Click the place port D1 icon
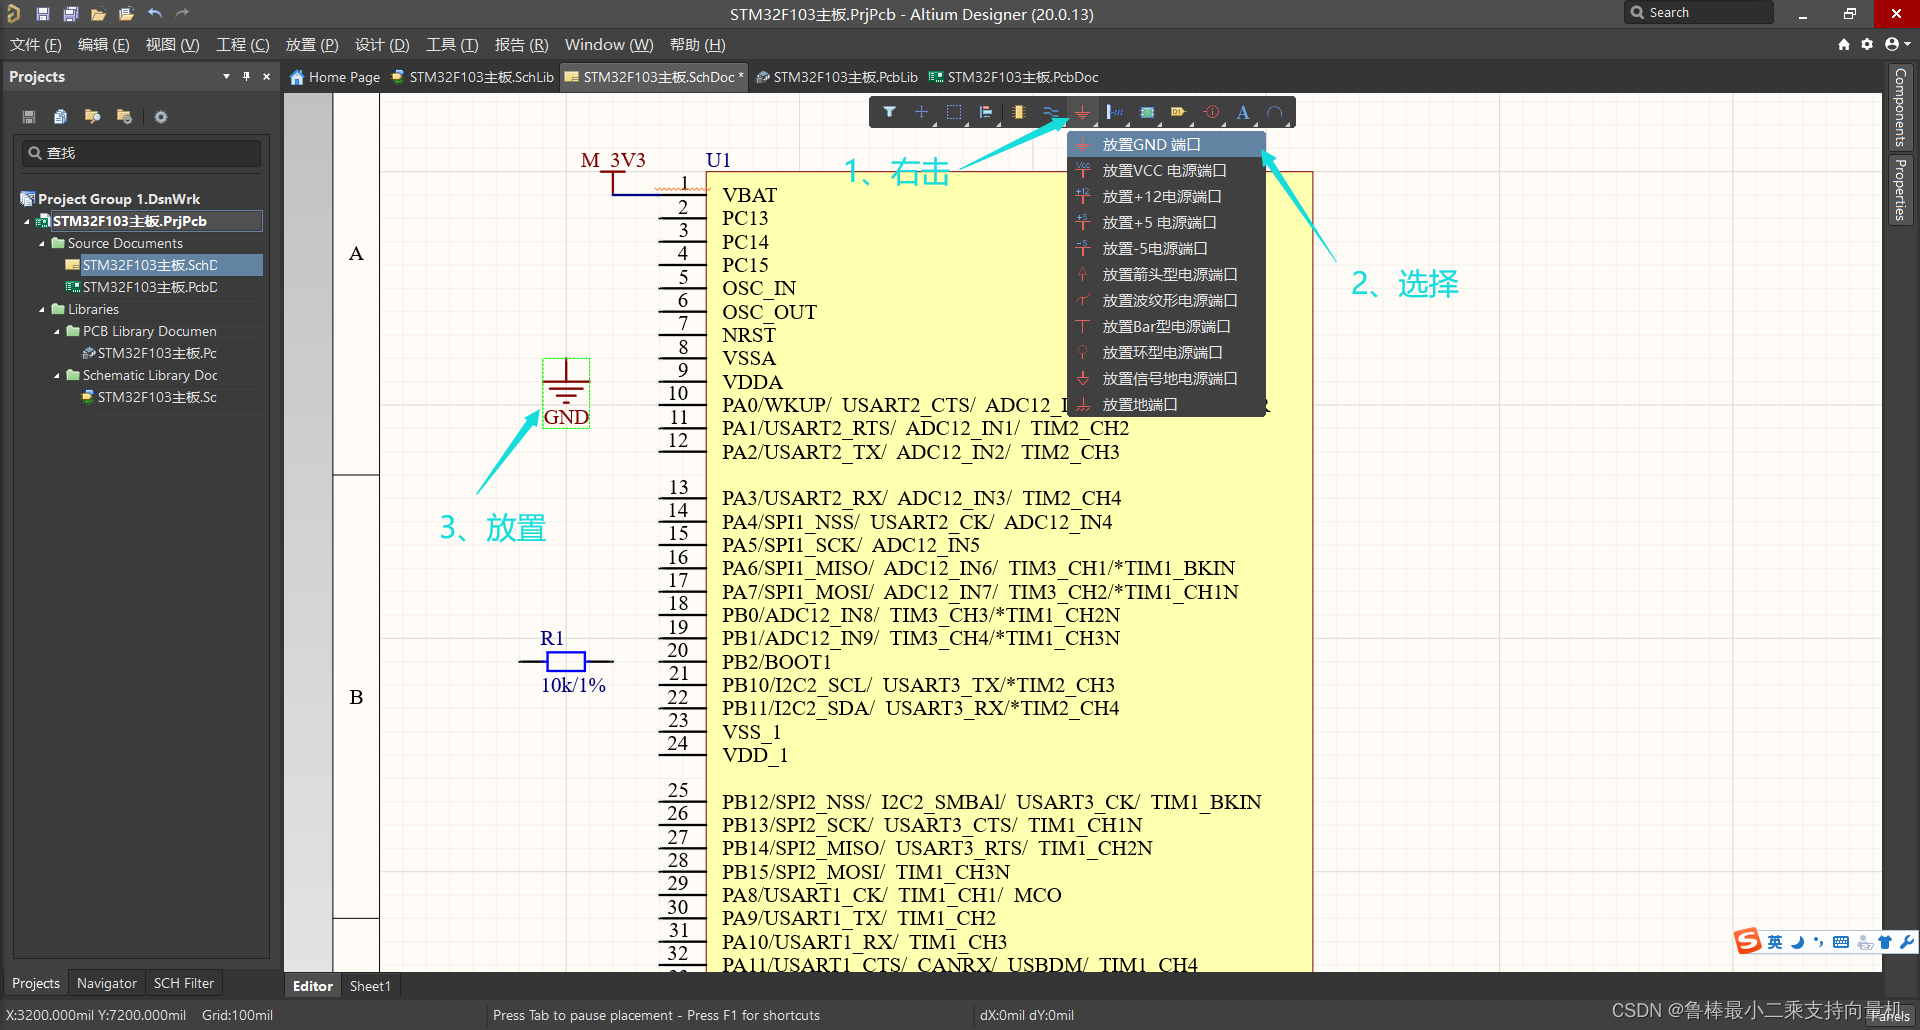The width and height of the screenshot is (1920, 1030). [x=1179, y=112]
